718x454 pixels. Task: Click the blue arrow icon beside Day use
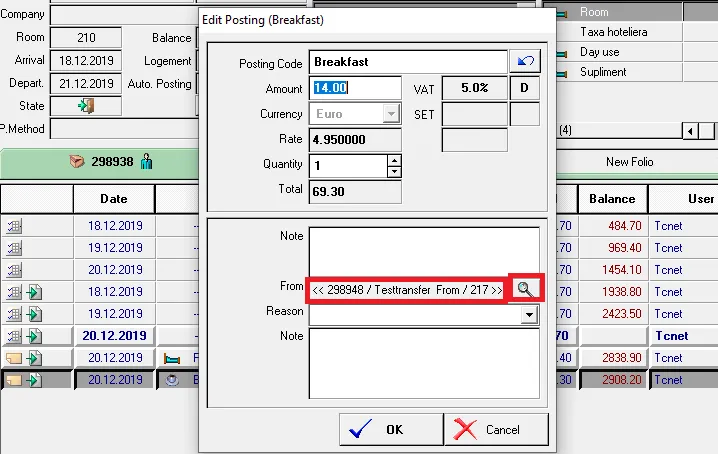tap(562, 54)
